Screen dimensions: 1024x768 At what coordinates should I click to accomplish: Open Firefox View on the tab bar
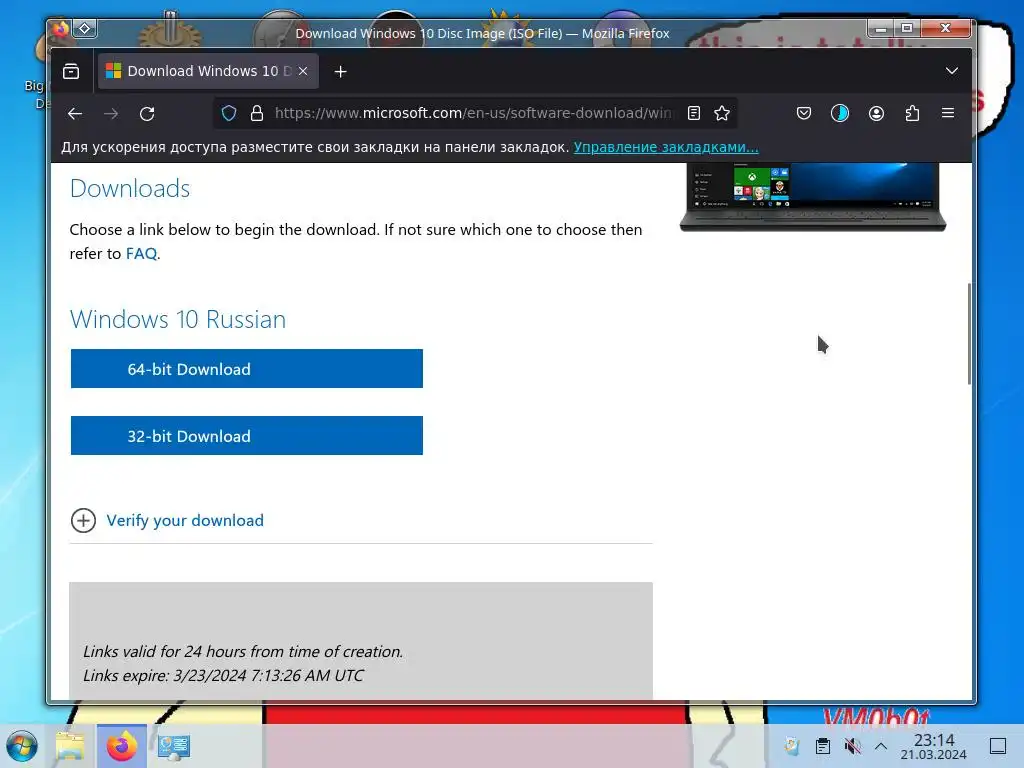click(x=71, y=71)
